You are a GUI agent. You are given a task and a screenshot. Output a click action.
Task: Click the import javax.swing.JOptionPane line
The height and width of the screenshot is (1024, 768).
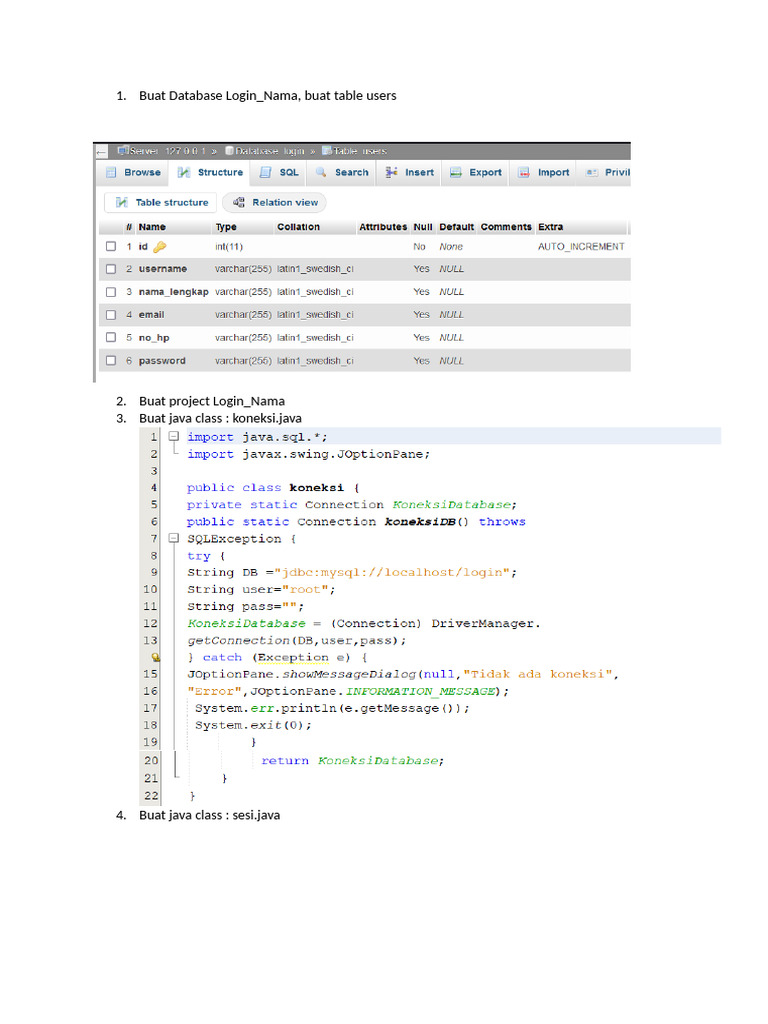[308, 454]
